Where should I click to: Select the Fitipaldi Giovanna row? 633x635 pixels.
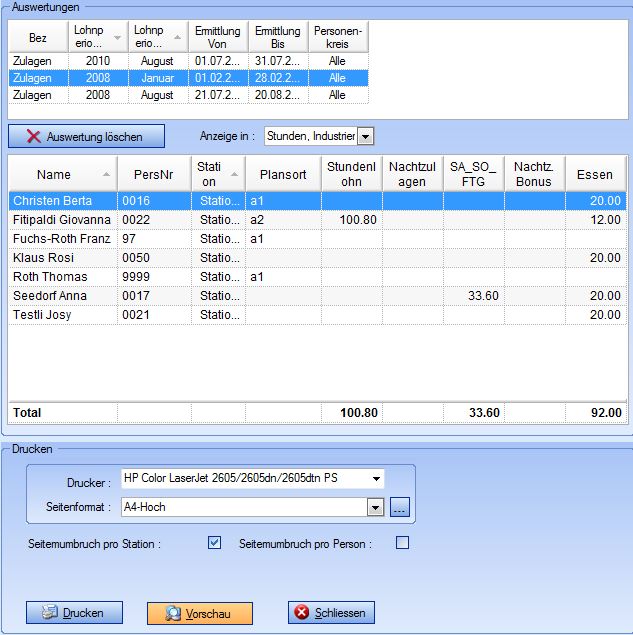point(62,219)
